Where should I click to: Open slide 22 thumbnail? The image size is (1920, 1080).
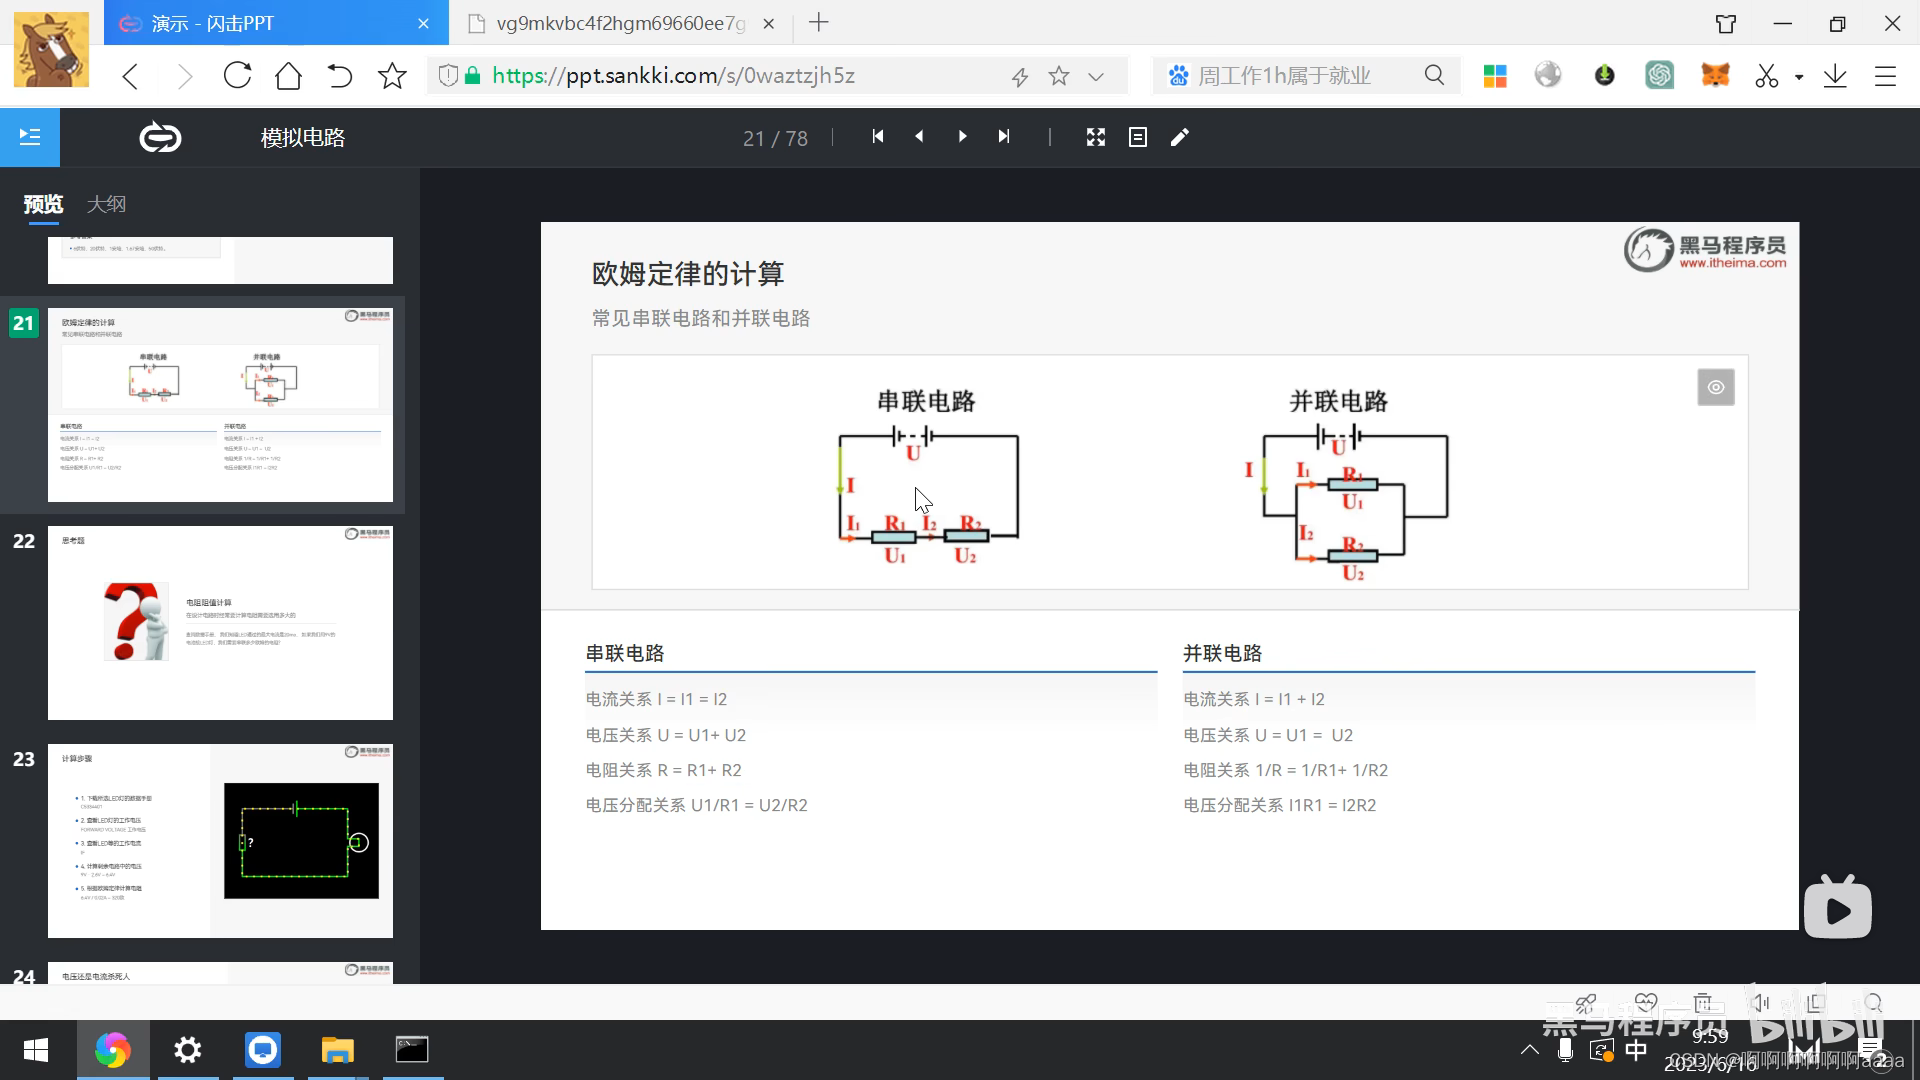pyautogui.click(x=220, y=622)
